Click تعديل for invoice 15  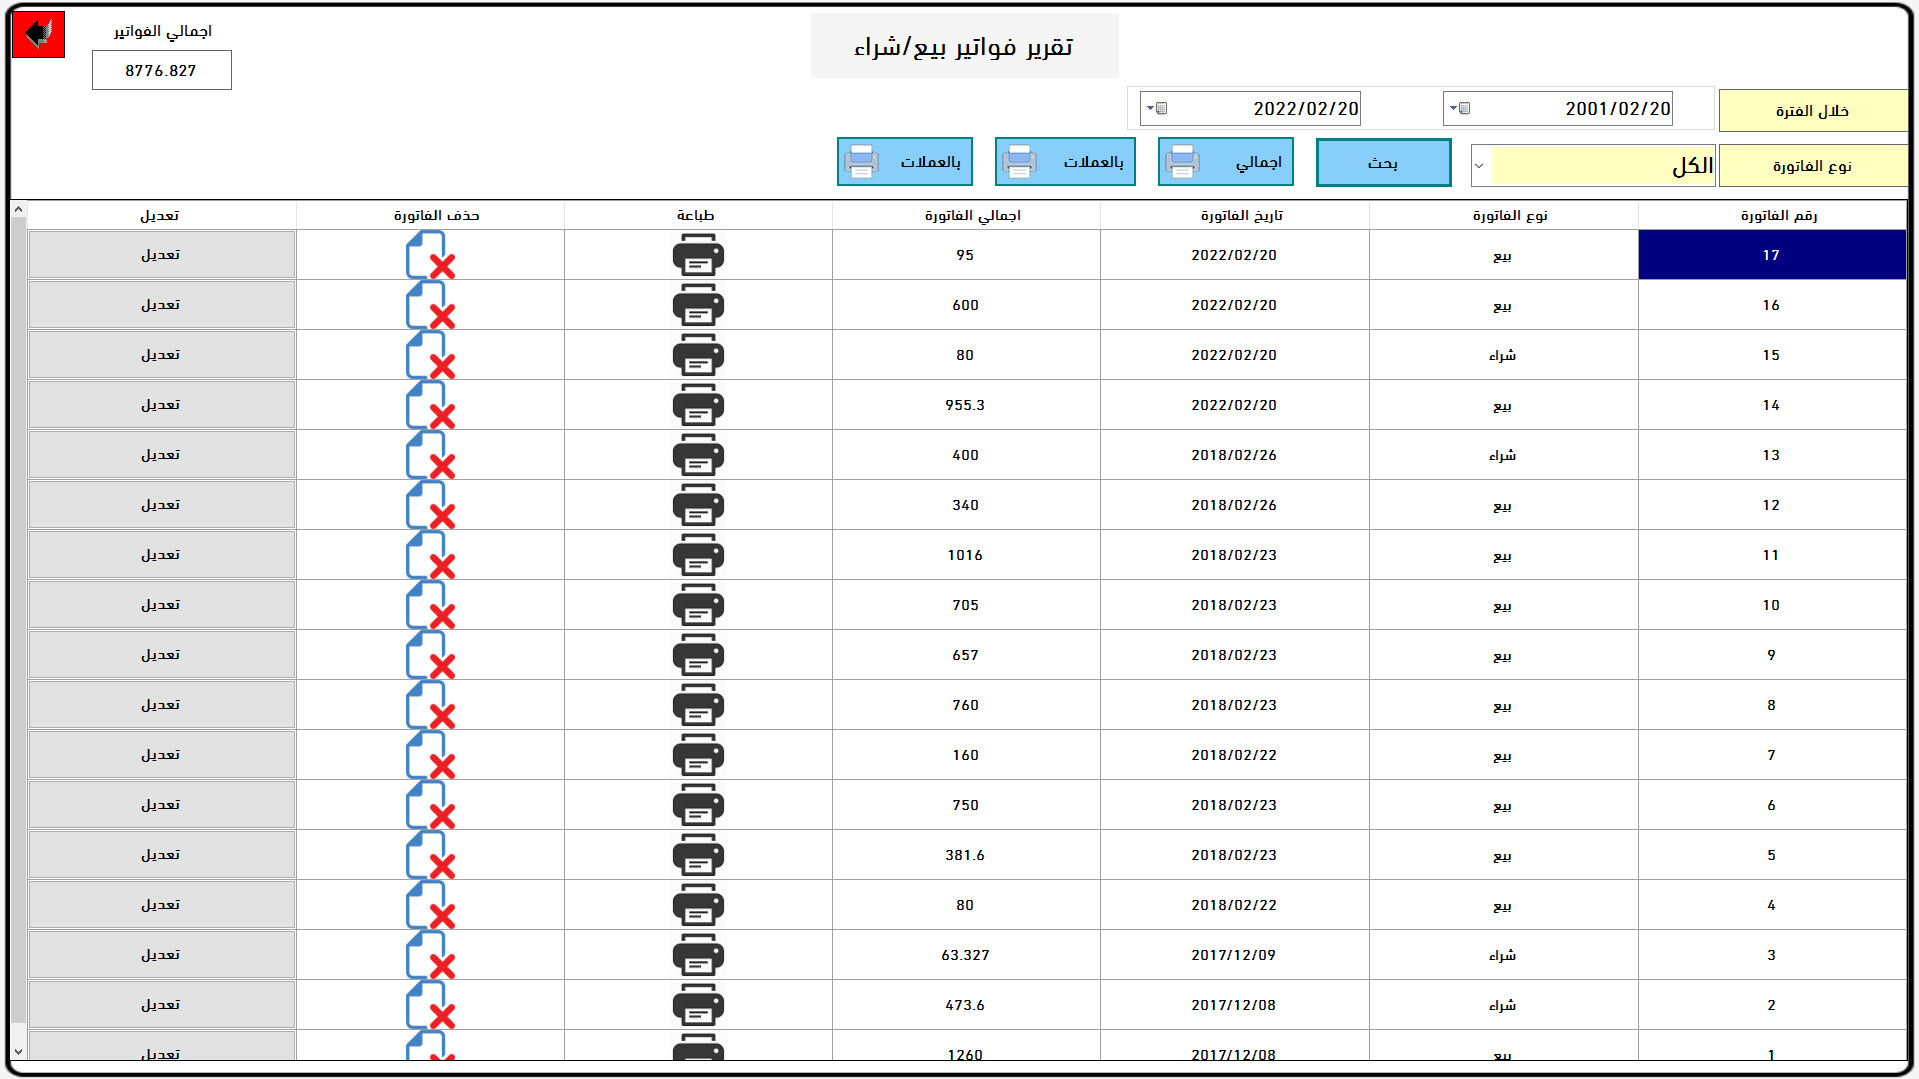point(161,355)
